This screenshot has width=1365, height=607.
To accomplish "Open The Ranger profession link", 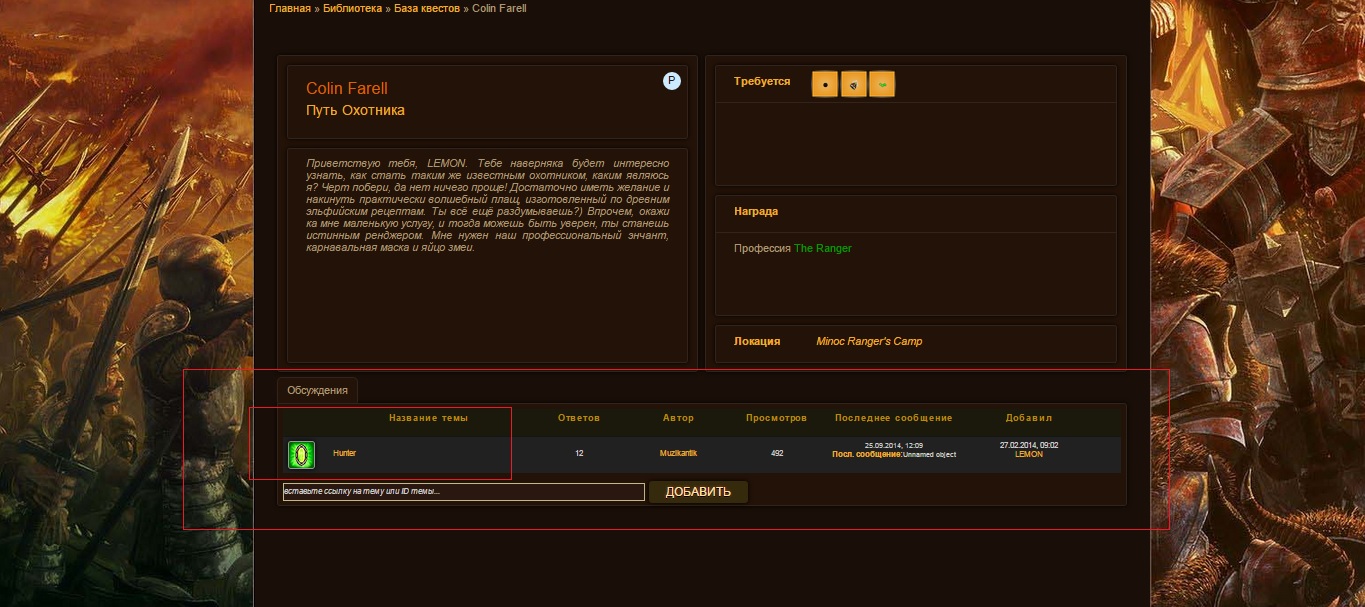I will tap(823, 248).
